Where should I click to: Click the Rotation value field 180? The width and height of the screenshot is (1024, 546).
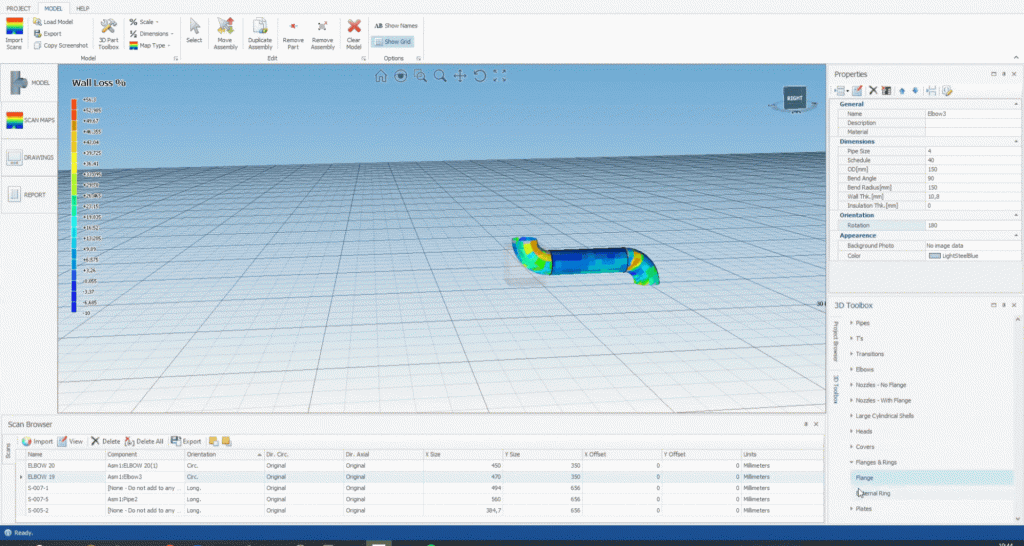coord(972,225)
